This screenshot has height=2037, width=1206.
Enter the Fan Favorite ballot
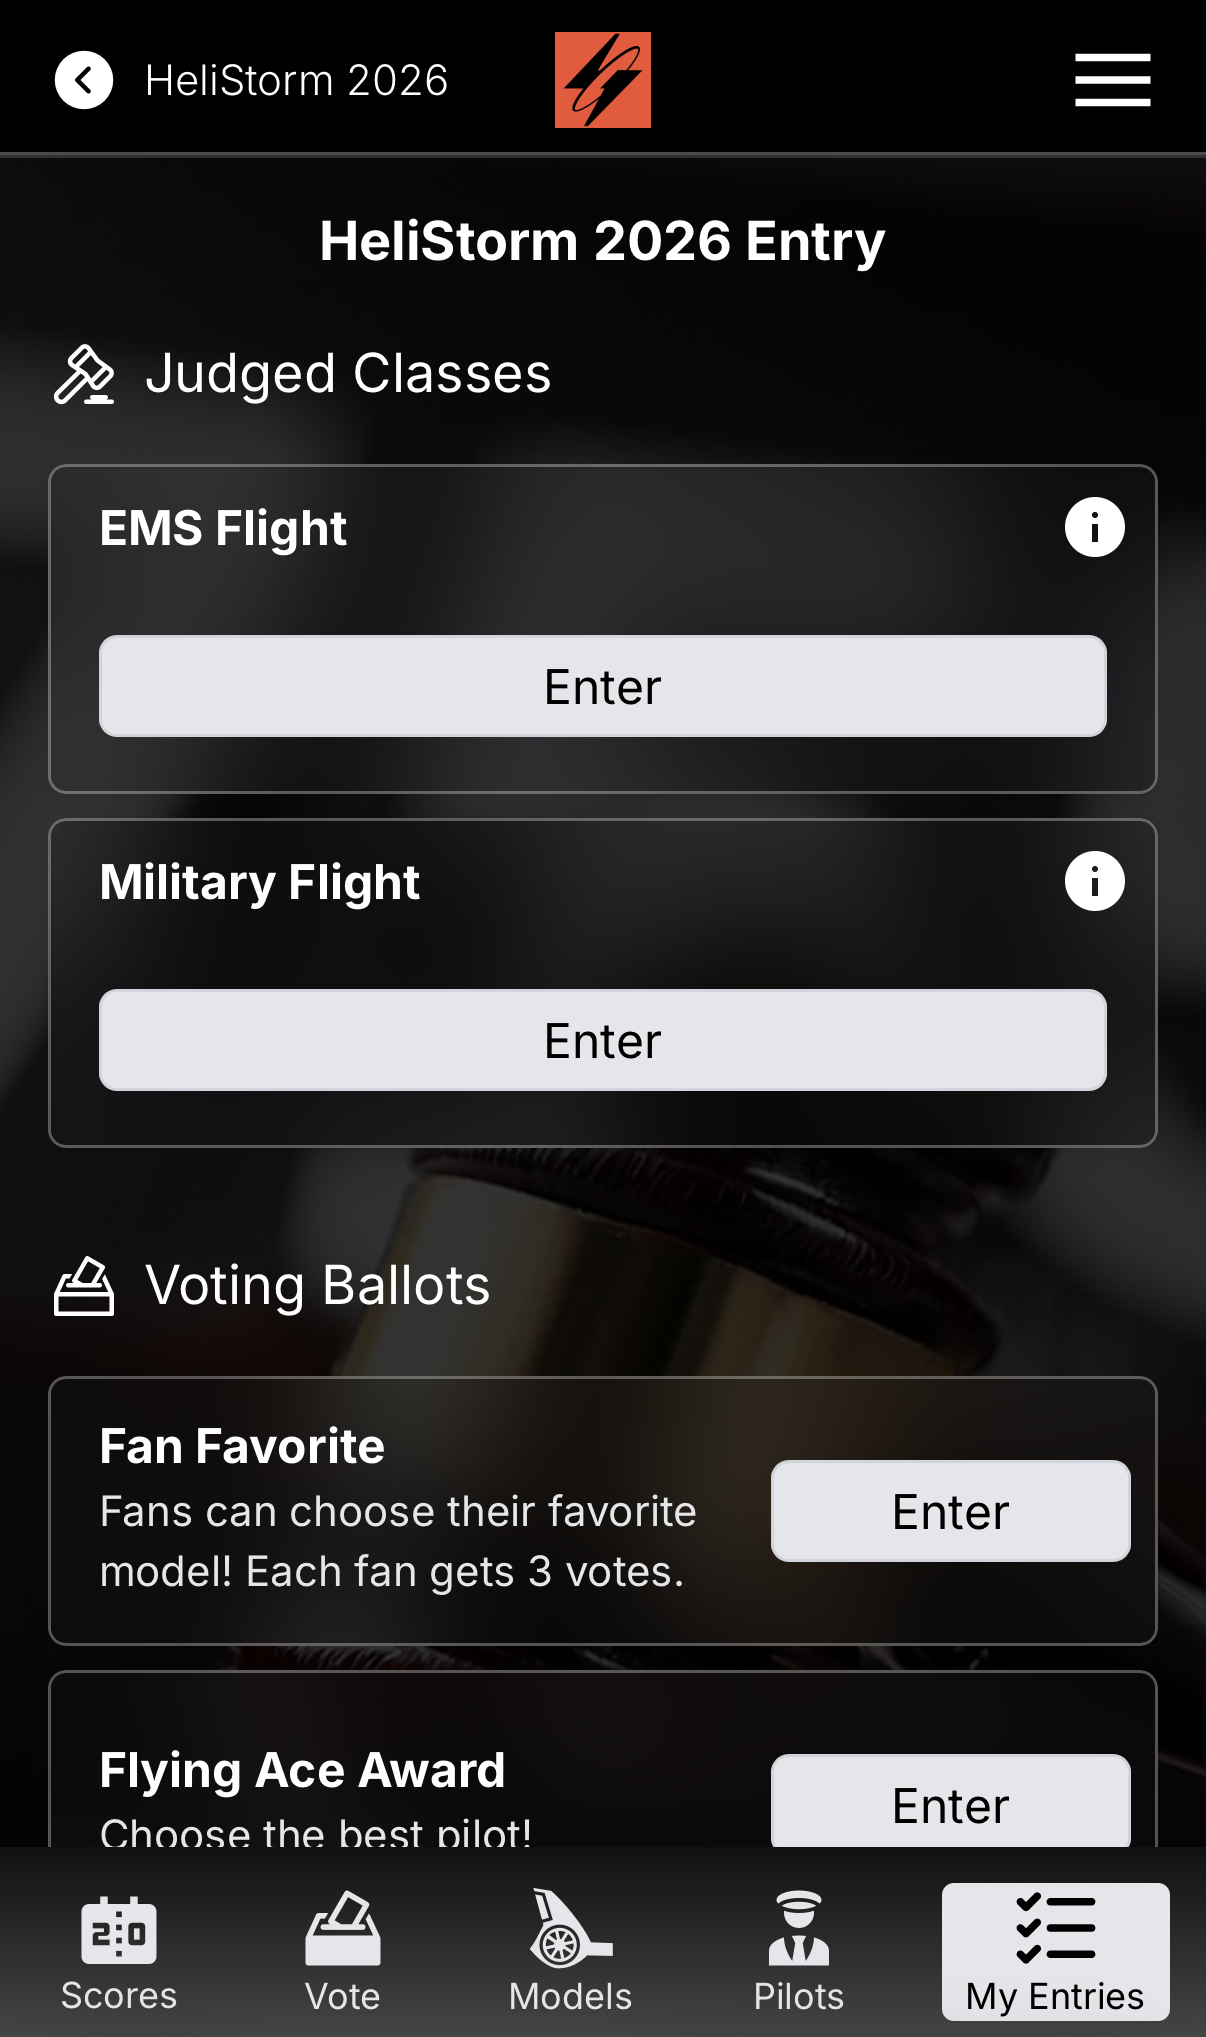pyautogui.click(x=950, y=1511)
